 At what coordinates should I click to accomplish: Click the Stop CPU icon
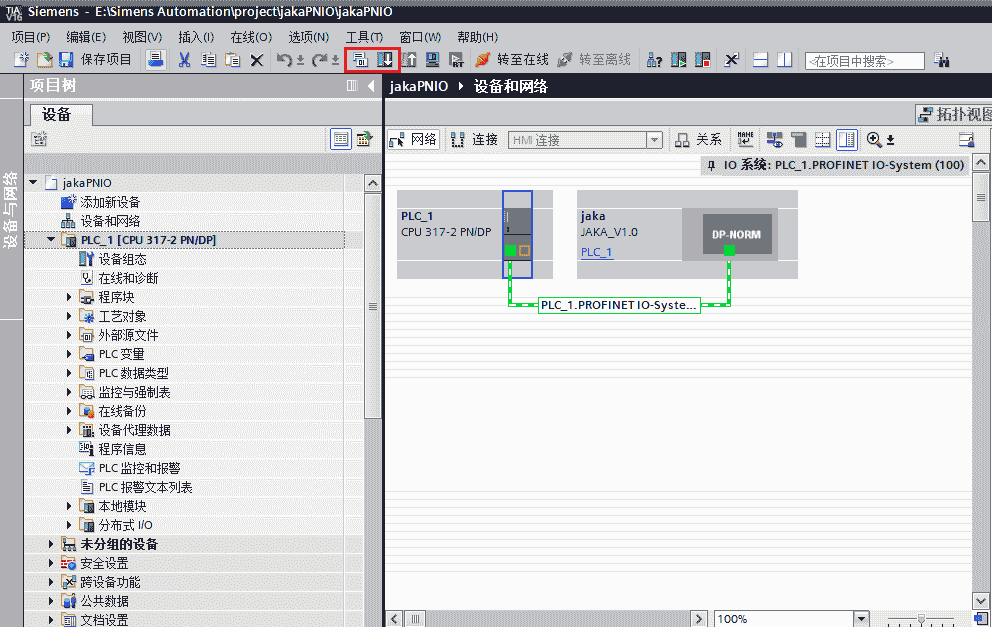point(701,60)
